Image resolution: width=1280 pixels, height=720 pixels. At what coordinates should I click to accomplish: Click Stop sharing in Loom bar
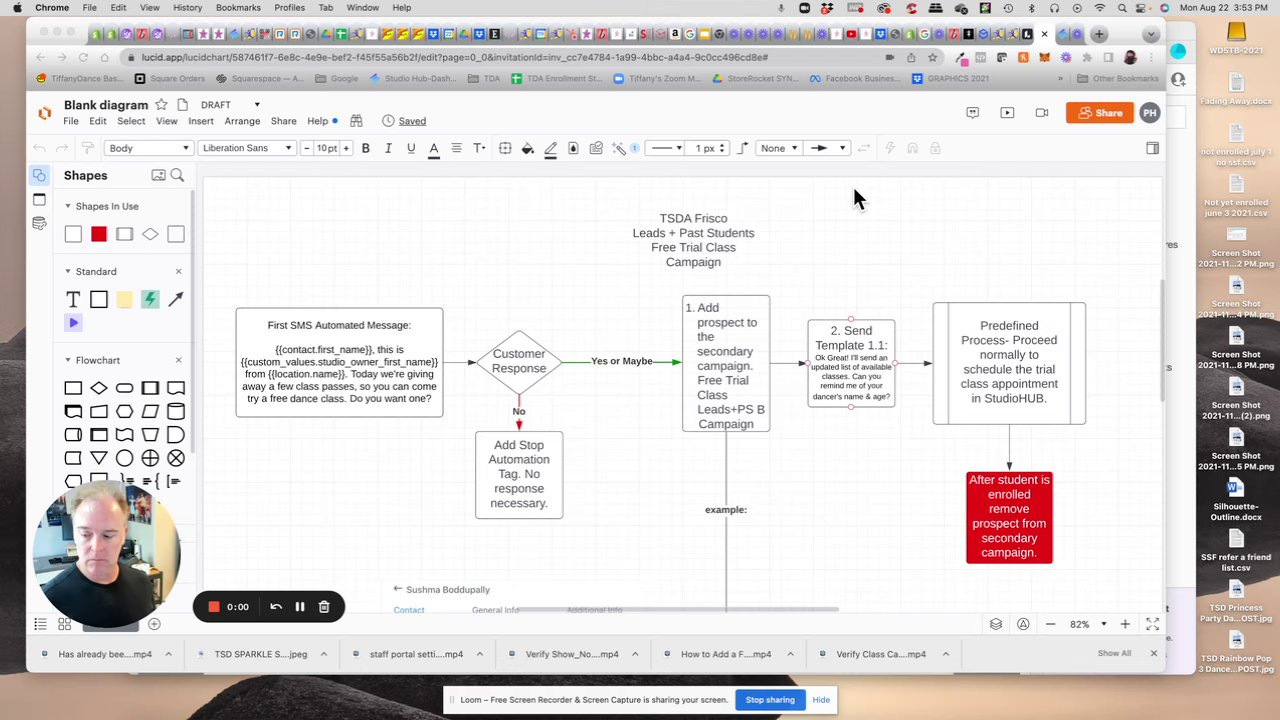coord(770,700)
